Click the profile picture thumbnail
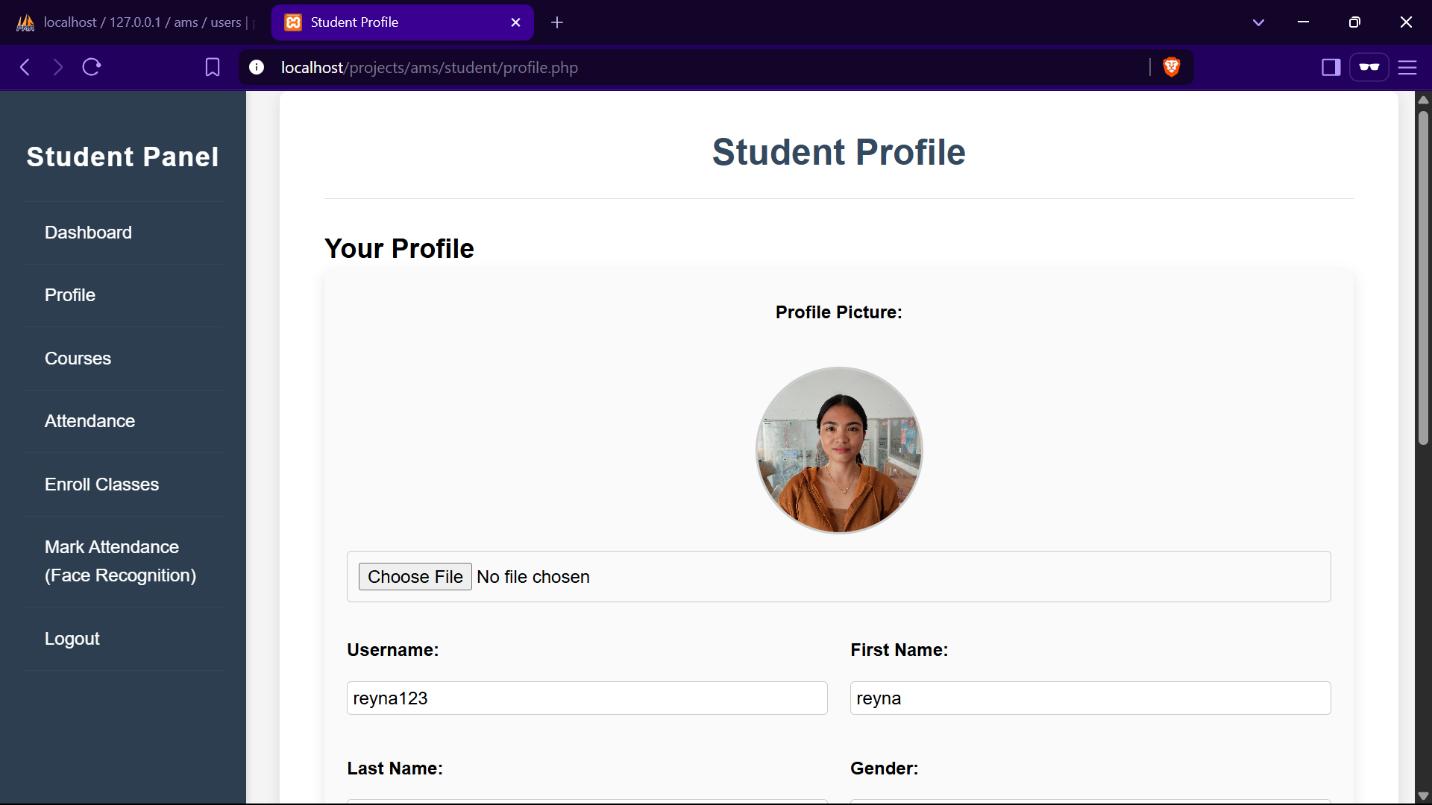 click(x=838, y=449)
